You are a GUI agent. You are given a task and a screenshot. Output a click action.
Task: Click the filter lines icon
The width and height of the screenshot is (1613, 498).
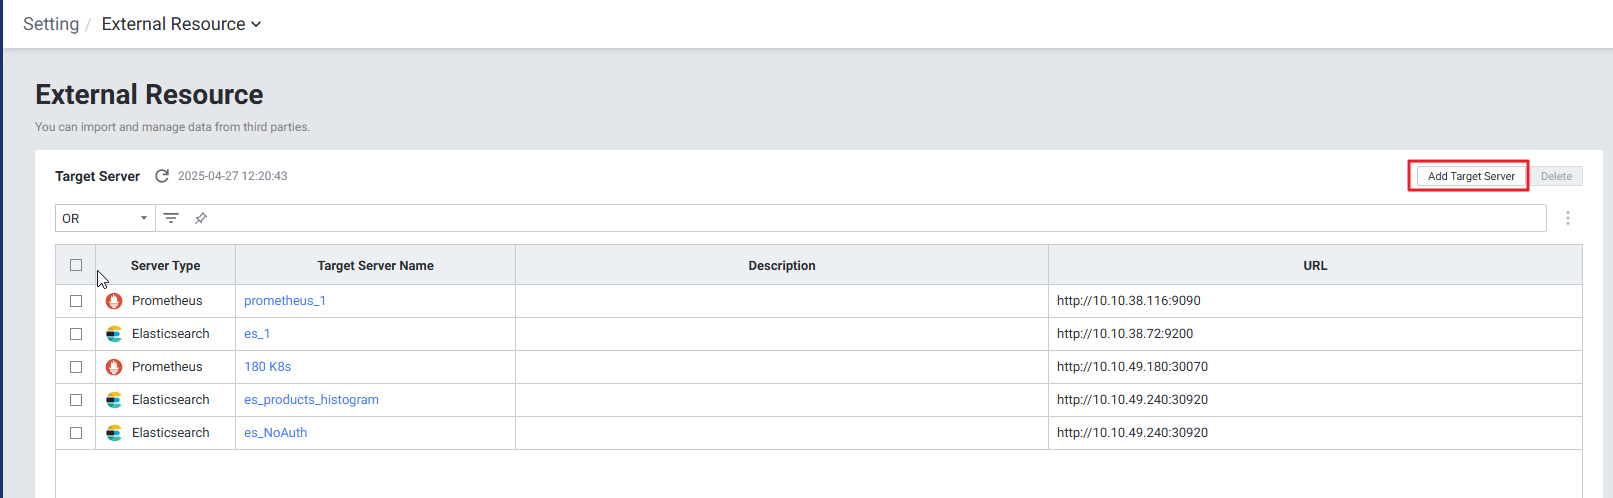171,218
